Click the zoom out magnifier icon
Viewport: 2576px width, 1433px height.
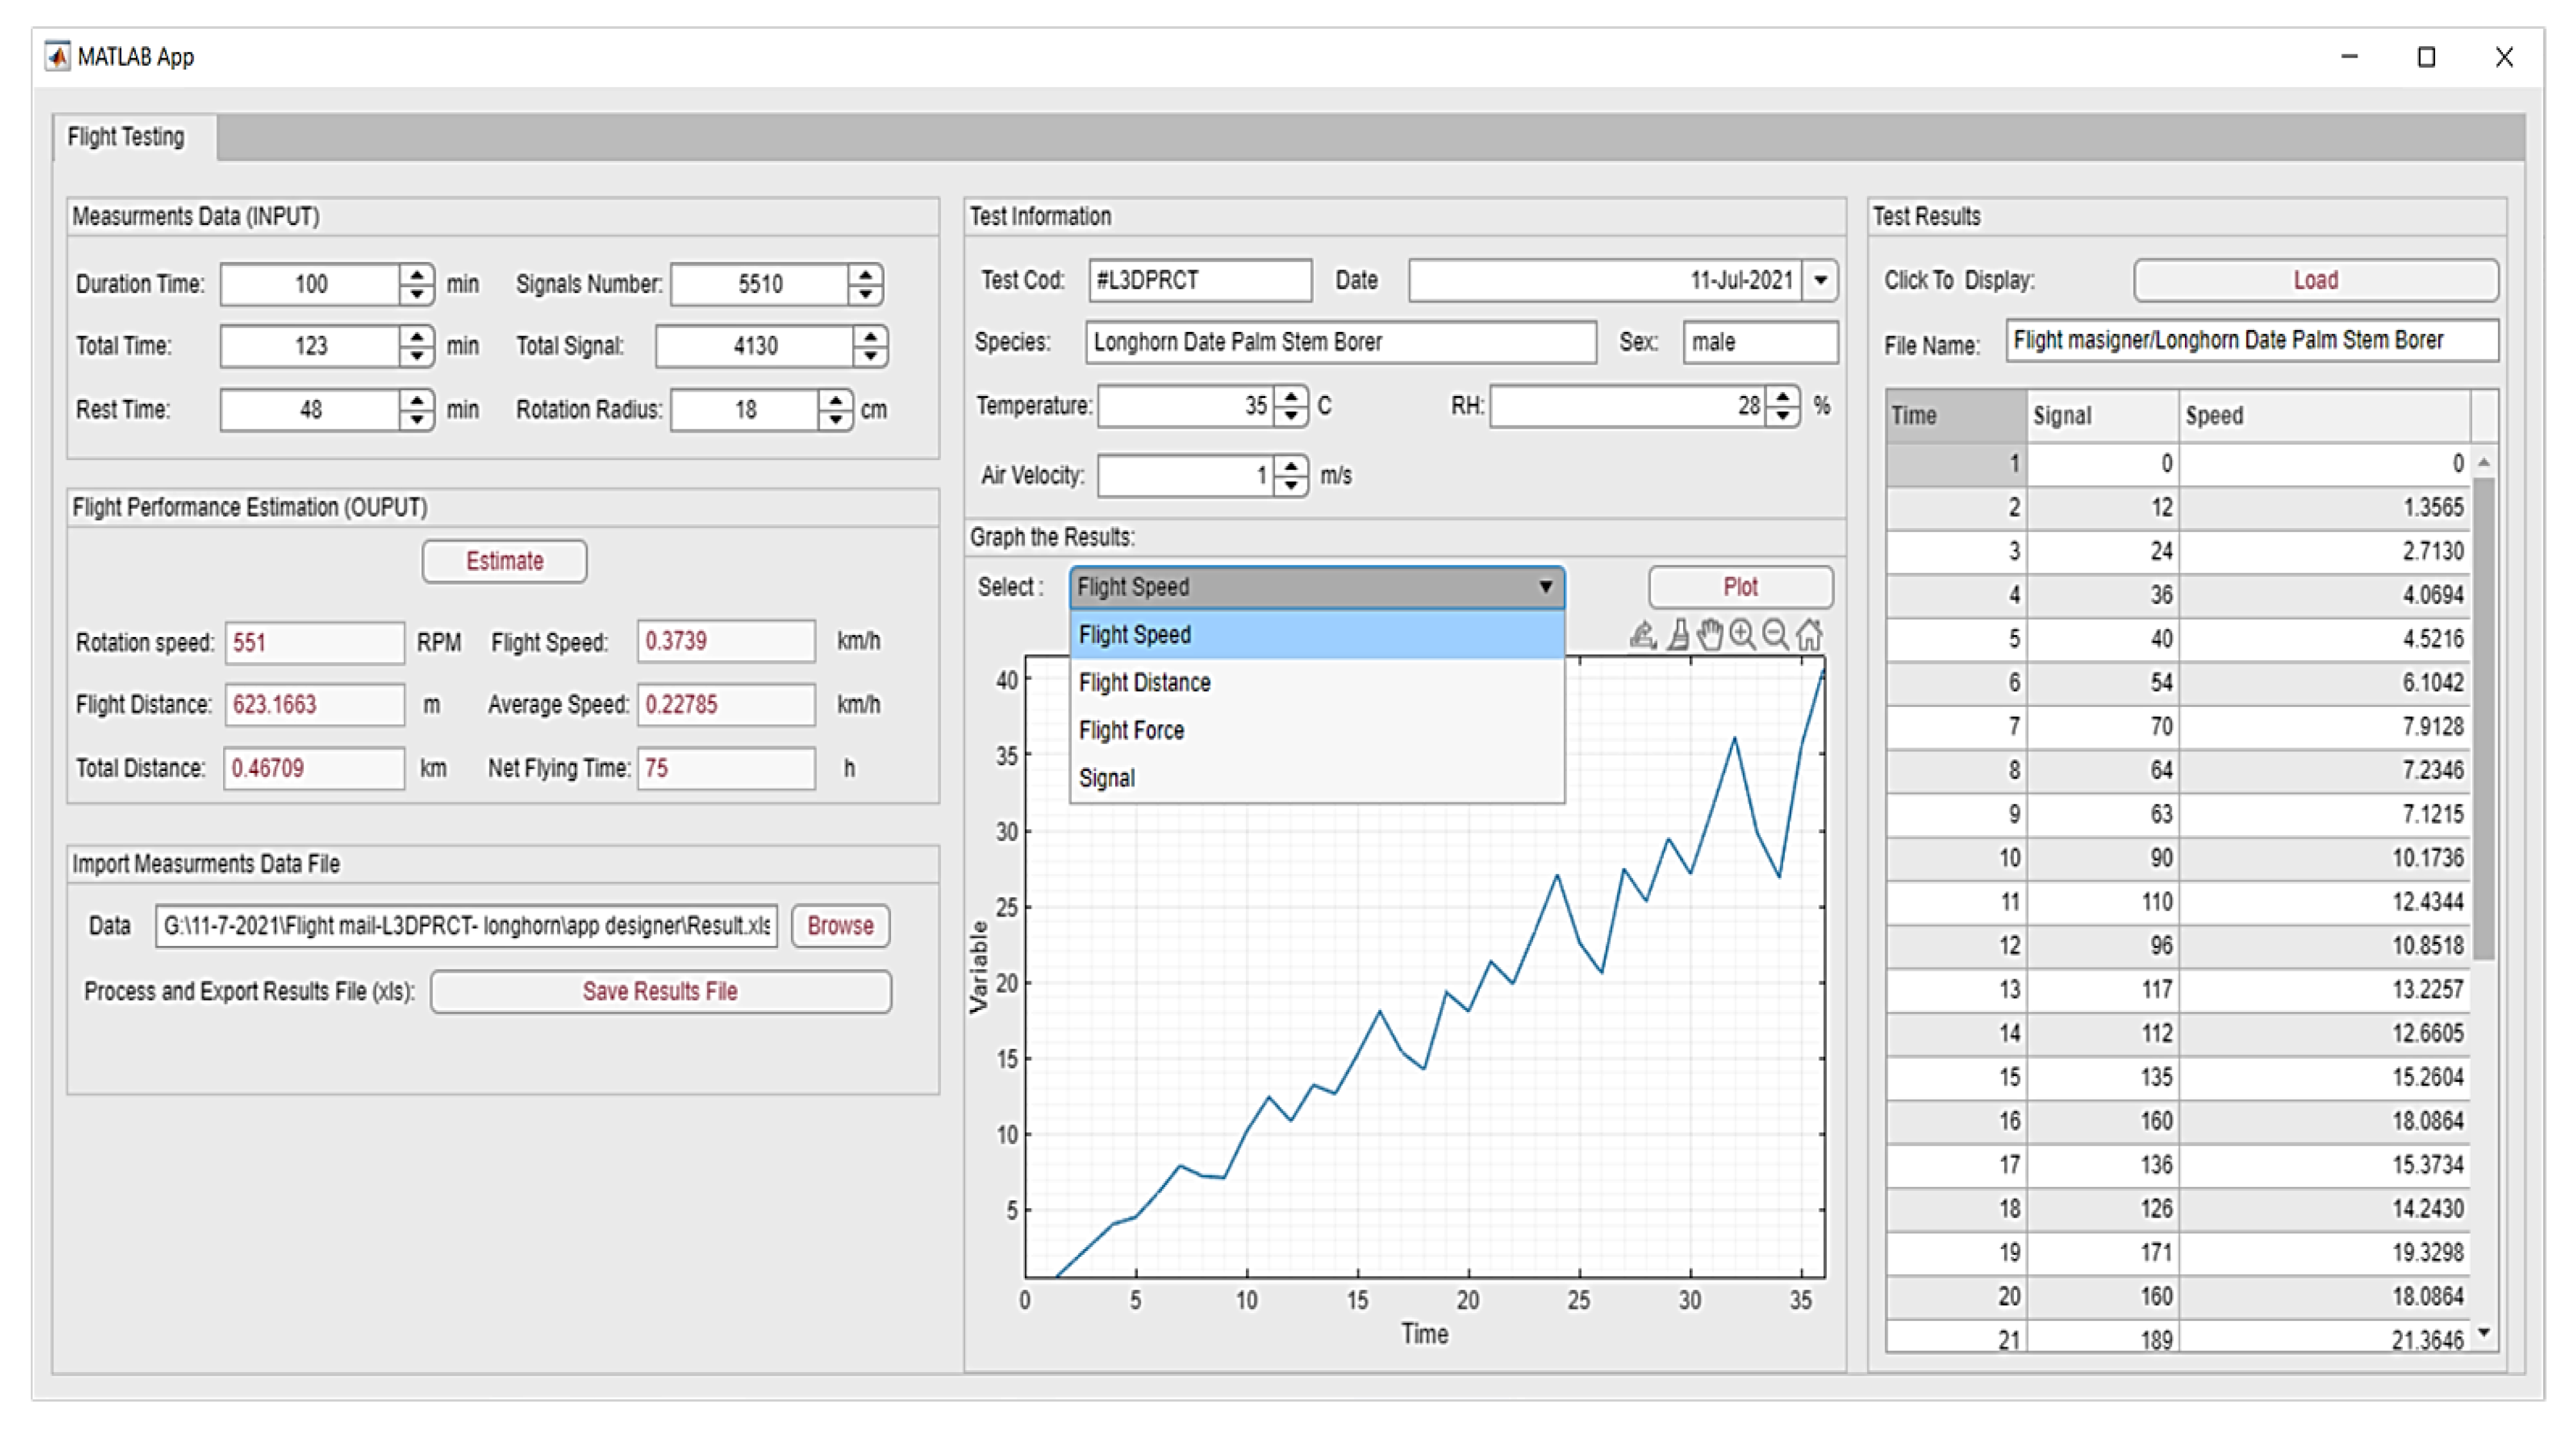1775,635
